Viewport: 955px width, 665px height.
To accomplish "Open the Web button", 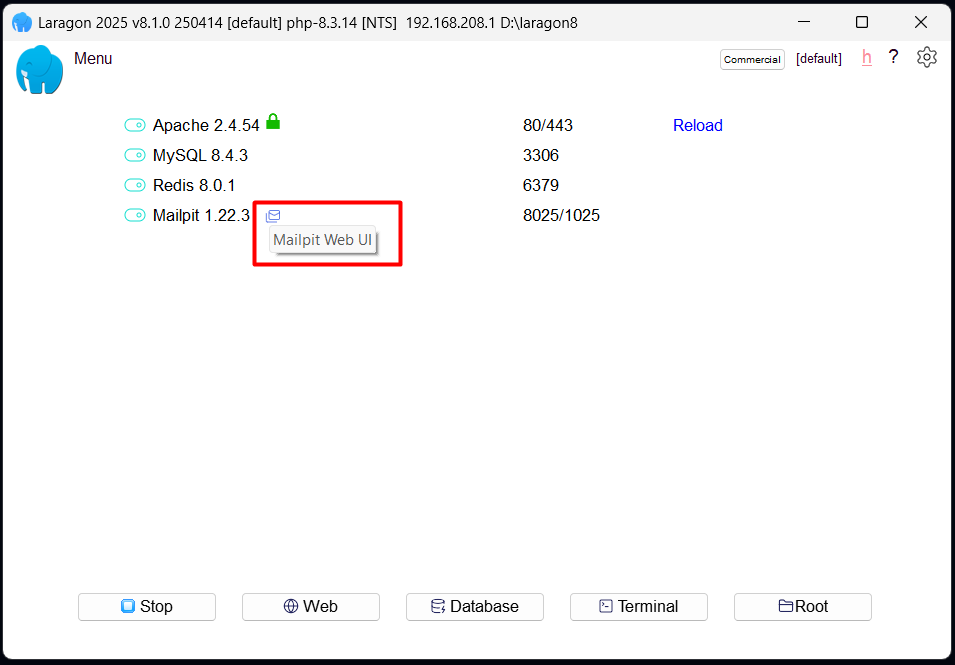I will [311, 607].
